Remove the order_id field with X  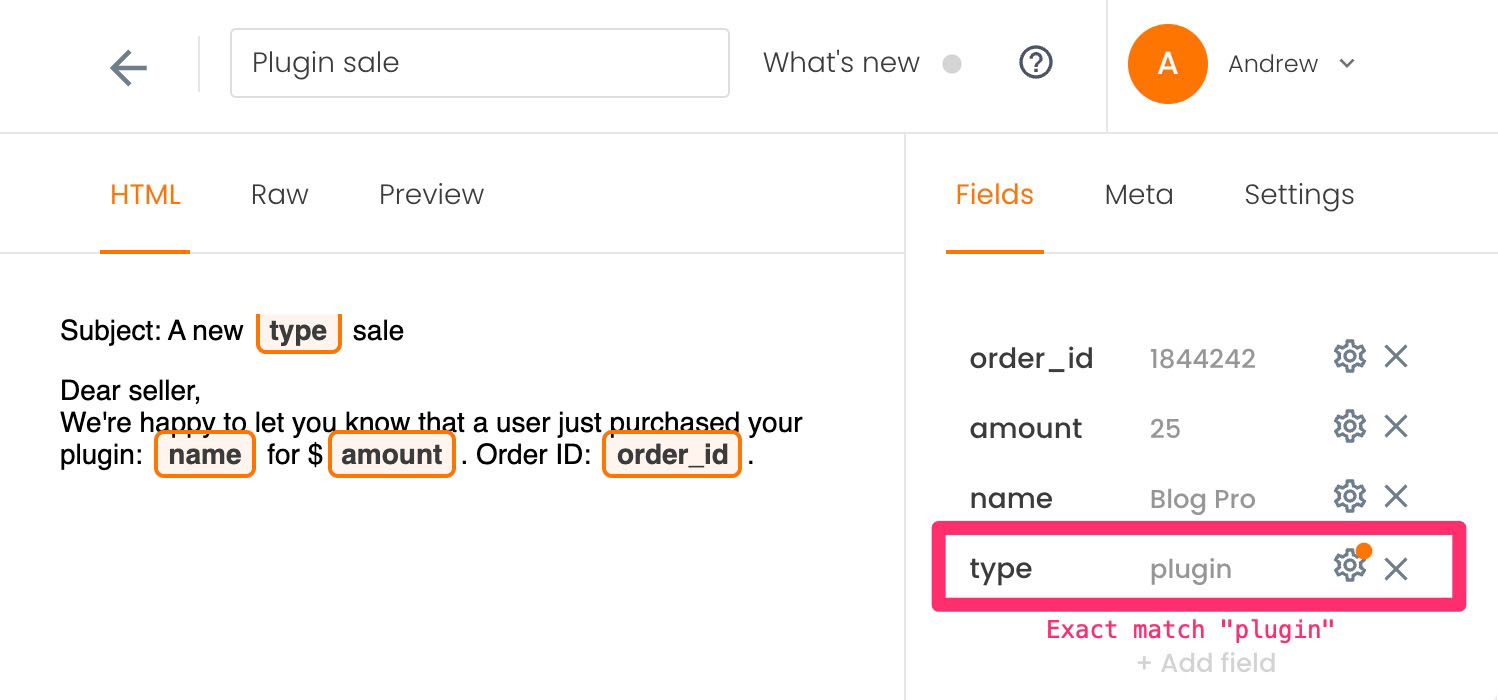(1396, 356)
